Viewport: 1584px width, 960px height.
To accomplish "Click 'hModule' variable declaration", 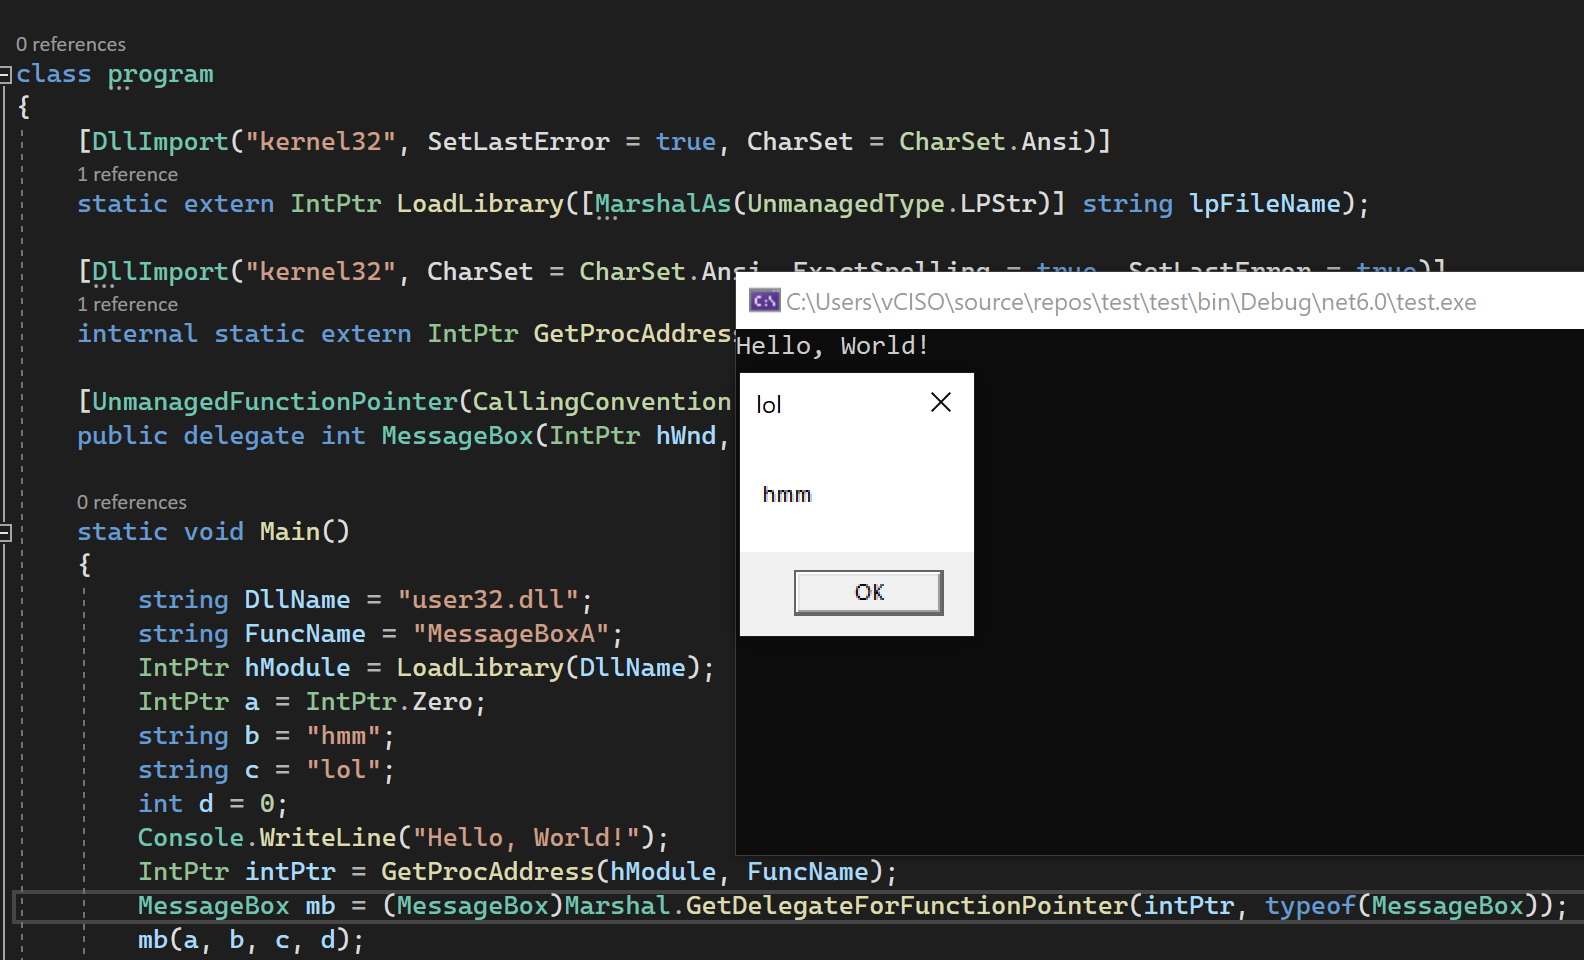I will click(297, 668).
